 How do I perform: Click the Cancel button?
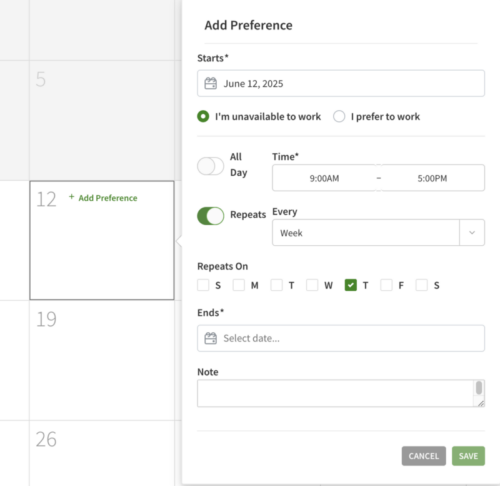[423, 456]
